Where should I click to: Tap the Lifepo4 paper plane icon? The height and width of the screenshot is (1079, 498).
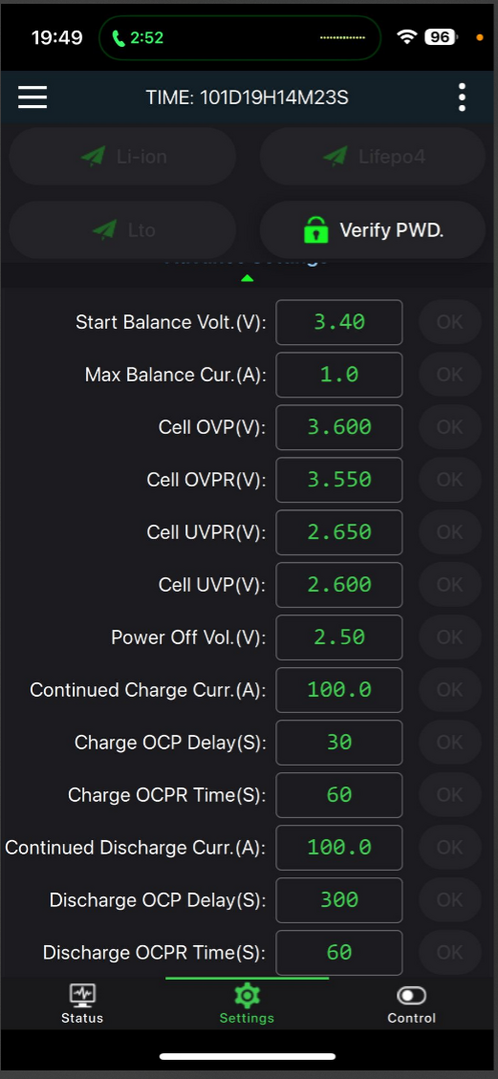click(x=335, y=156)
